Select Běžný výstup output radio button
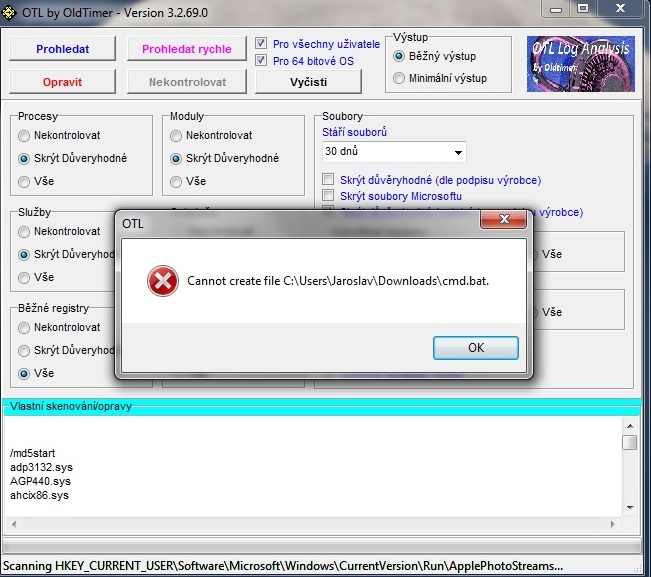 pyautogui.click(x=400, y=56)
